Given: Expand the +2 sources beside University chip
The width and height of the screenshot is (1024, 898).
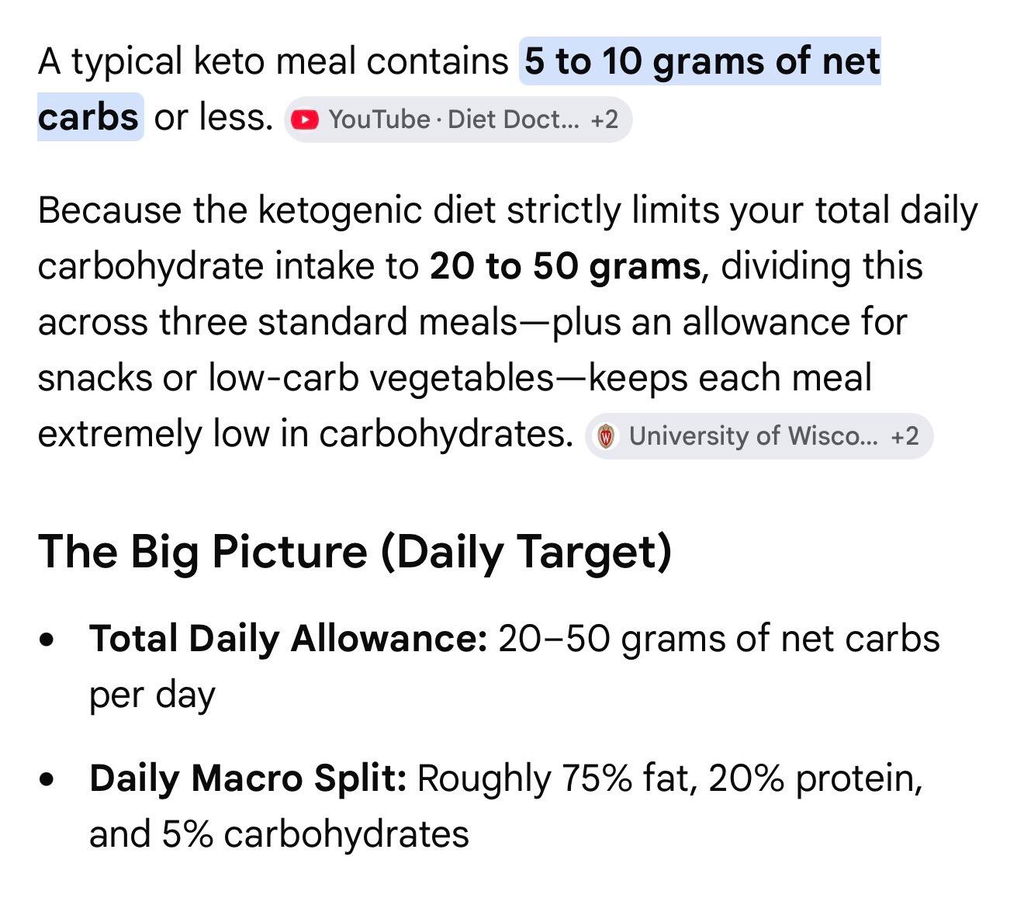Looking at the screenshot, I should [904, 436].
